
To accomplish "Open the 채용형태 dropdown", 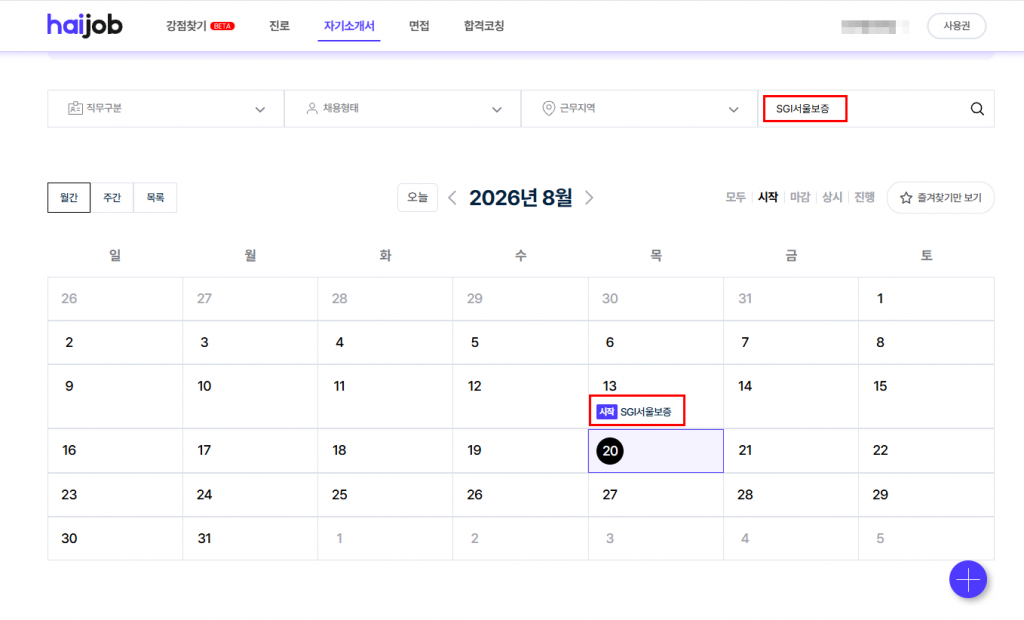I will pos(402,108).
